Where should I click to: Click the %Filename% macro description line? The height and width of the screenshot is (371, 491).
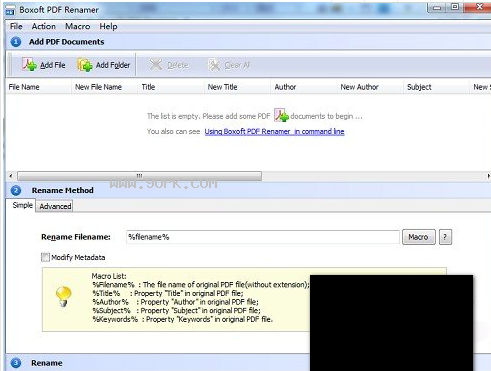201,285
